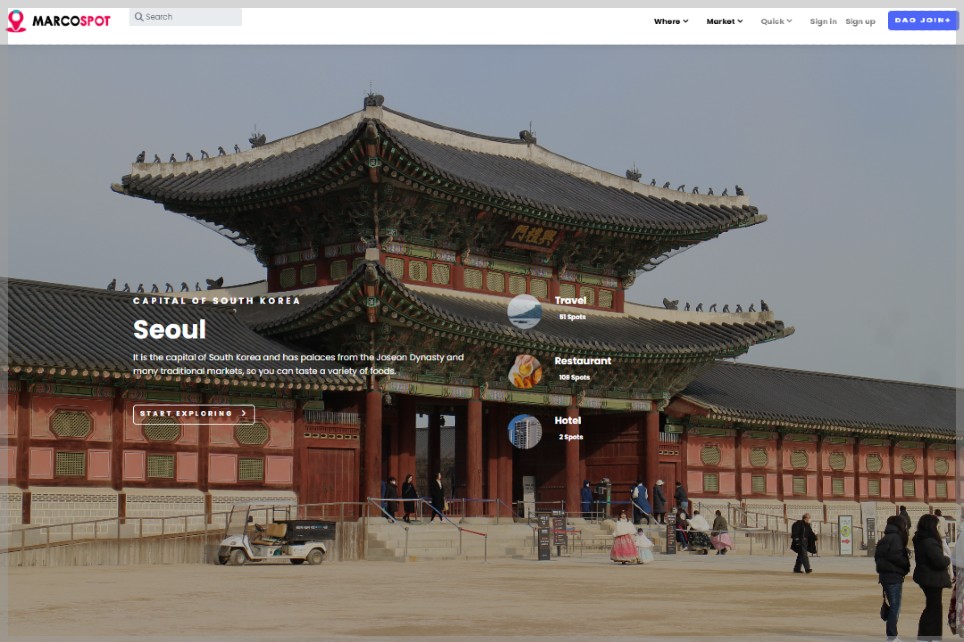
Task: Expand the Where dropdown menu
Action: point(671,21)
